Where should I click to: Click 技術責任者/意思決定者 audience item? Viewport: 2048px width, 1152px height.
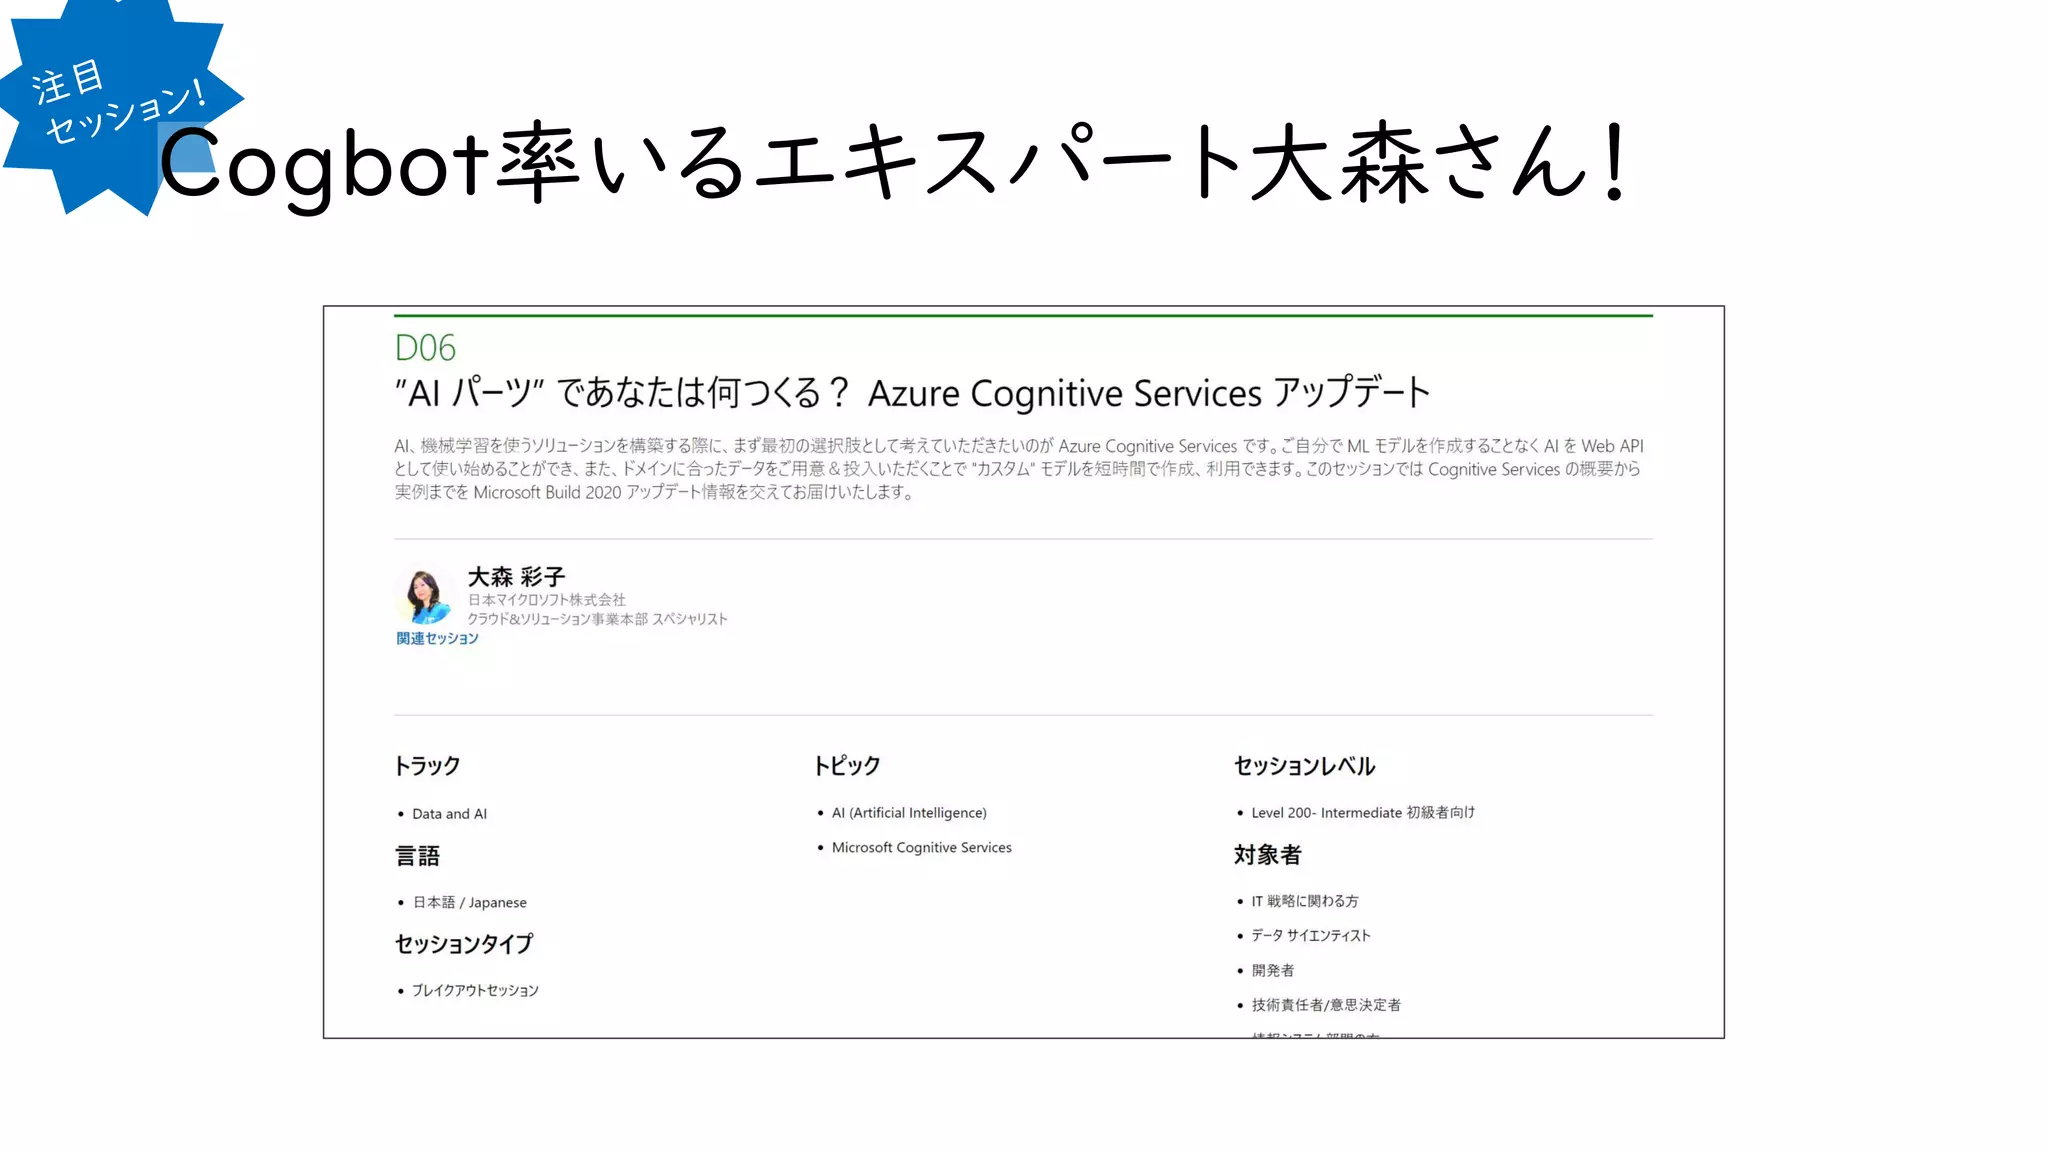click(x=1326, y=1005)
